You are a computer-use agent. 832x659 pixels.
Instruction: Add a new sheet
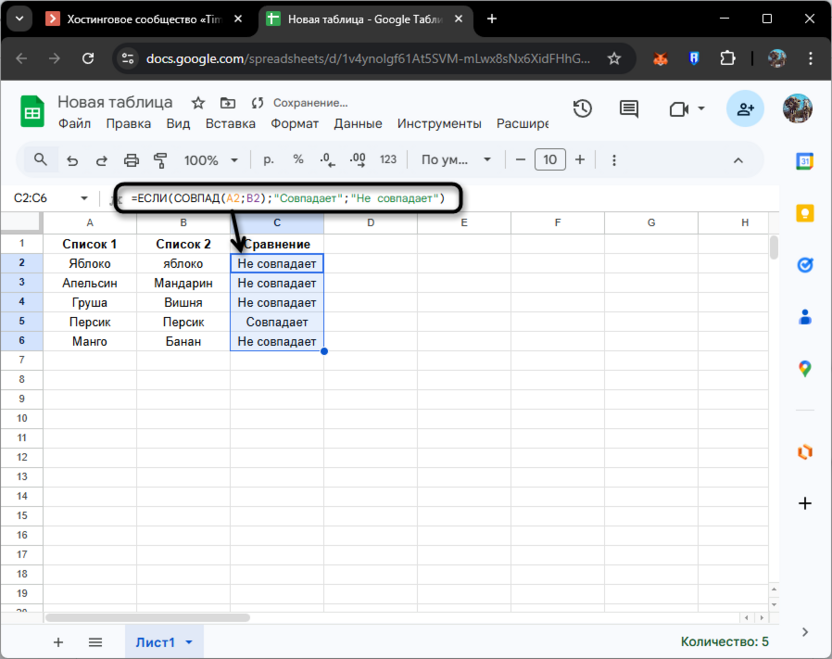pos(58,643)
